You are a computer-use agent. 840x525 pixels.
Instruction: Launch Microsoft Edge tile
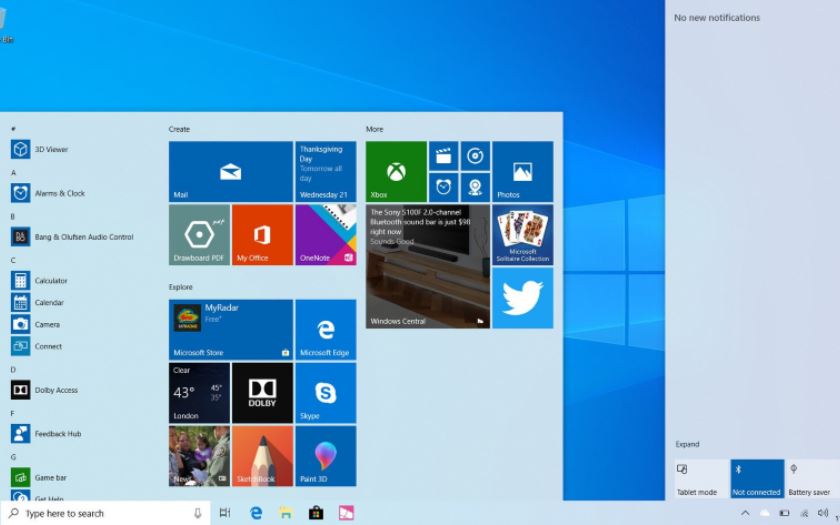326,329
